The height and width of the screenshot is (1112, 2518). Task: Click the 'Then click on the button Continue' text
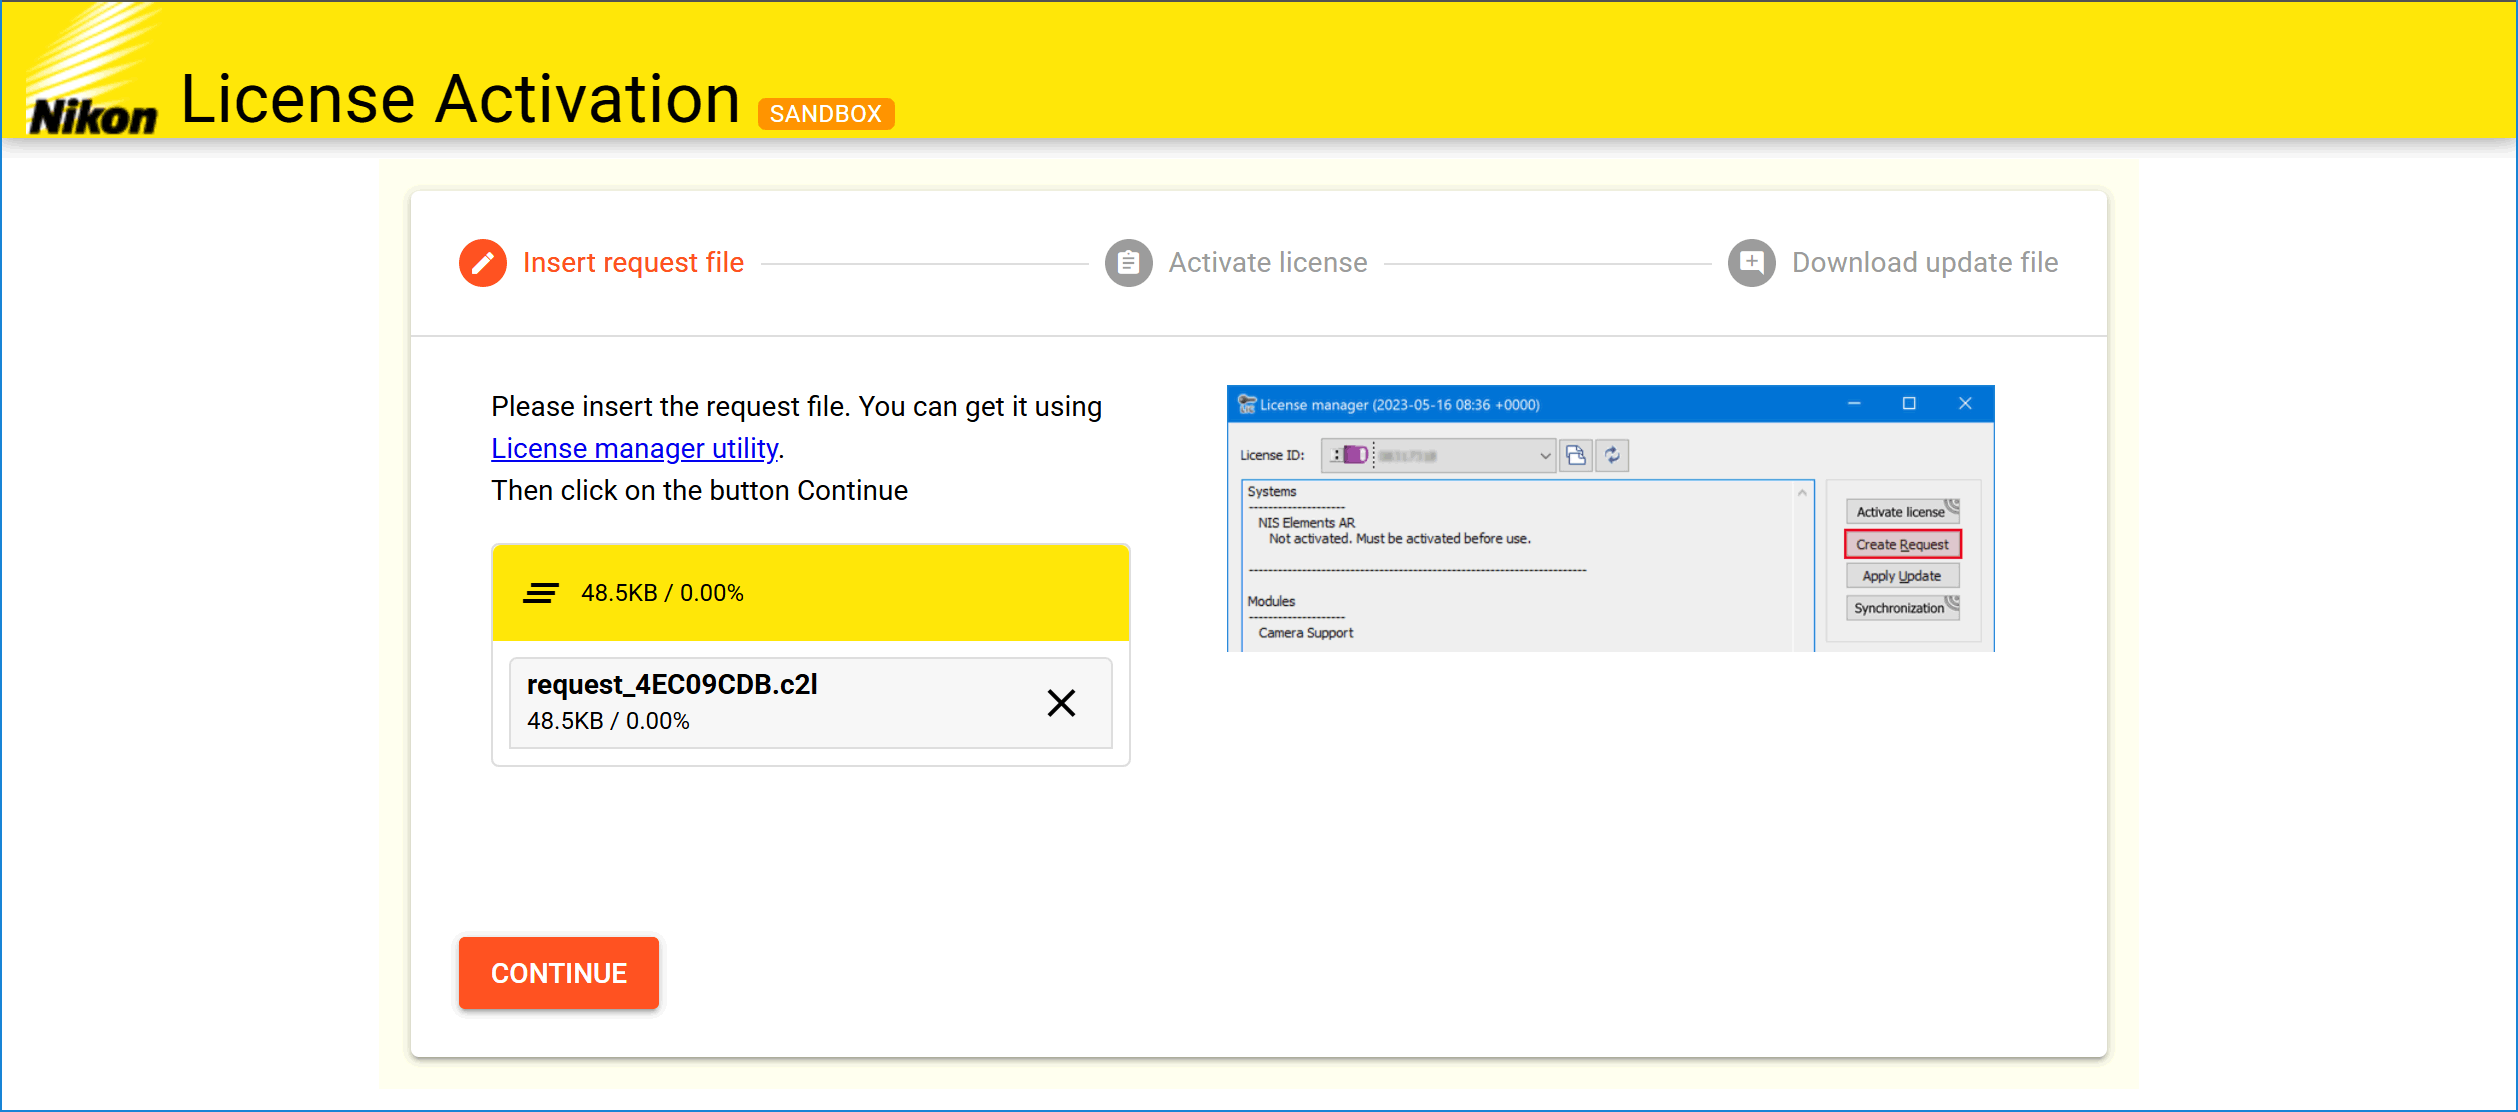(x=699, y=491)
